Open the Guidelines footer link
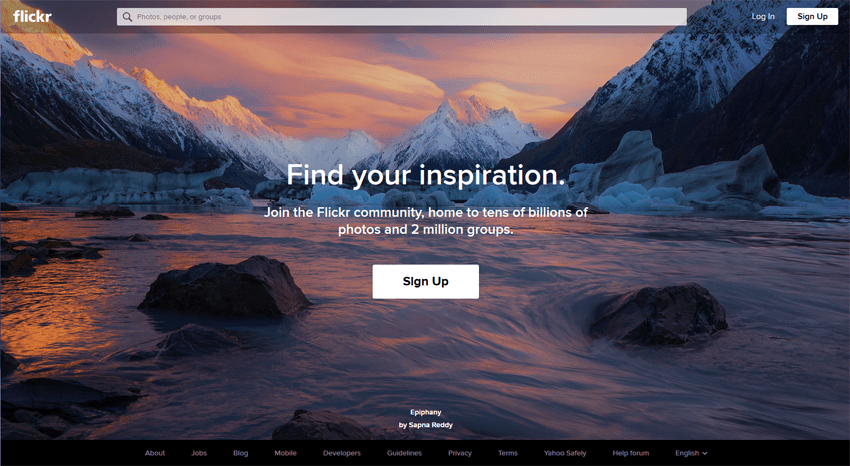This screenshot has height=466, width=850. pos(404,453)
